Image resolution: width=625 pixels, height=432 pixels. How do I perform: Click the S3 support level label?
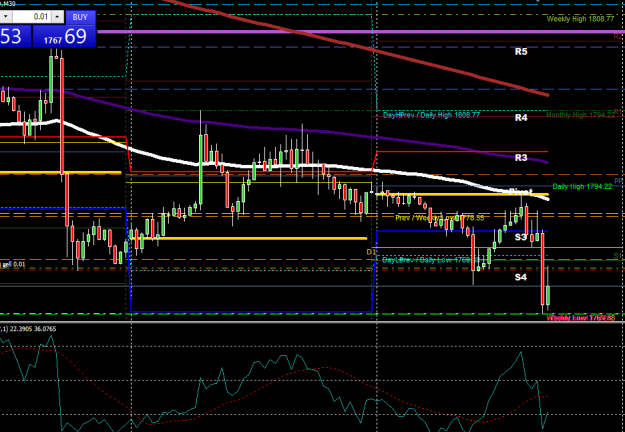(521, 237)
